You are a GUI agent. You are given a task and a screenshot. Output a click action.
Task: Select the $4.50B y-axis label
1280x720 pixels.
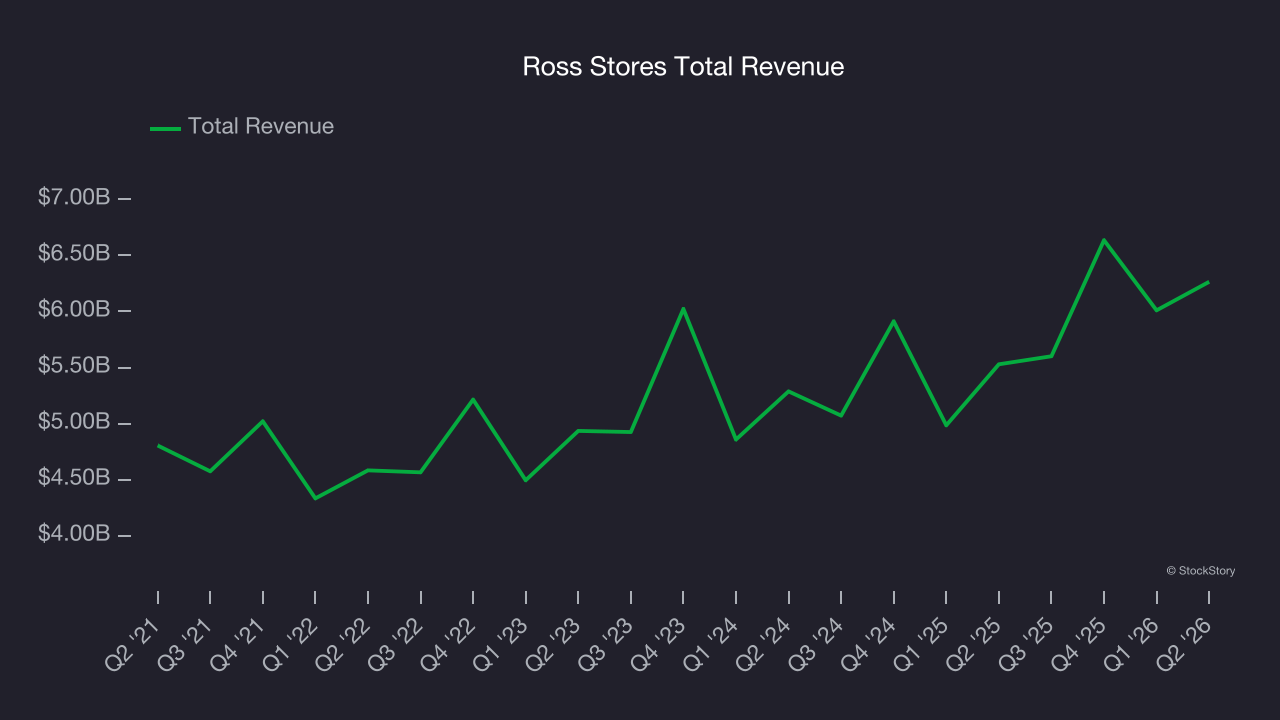pyautogui.click(x=74, y=479)
